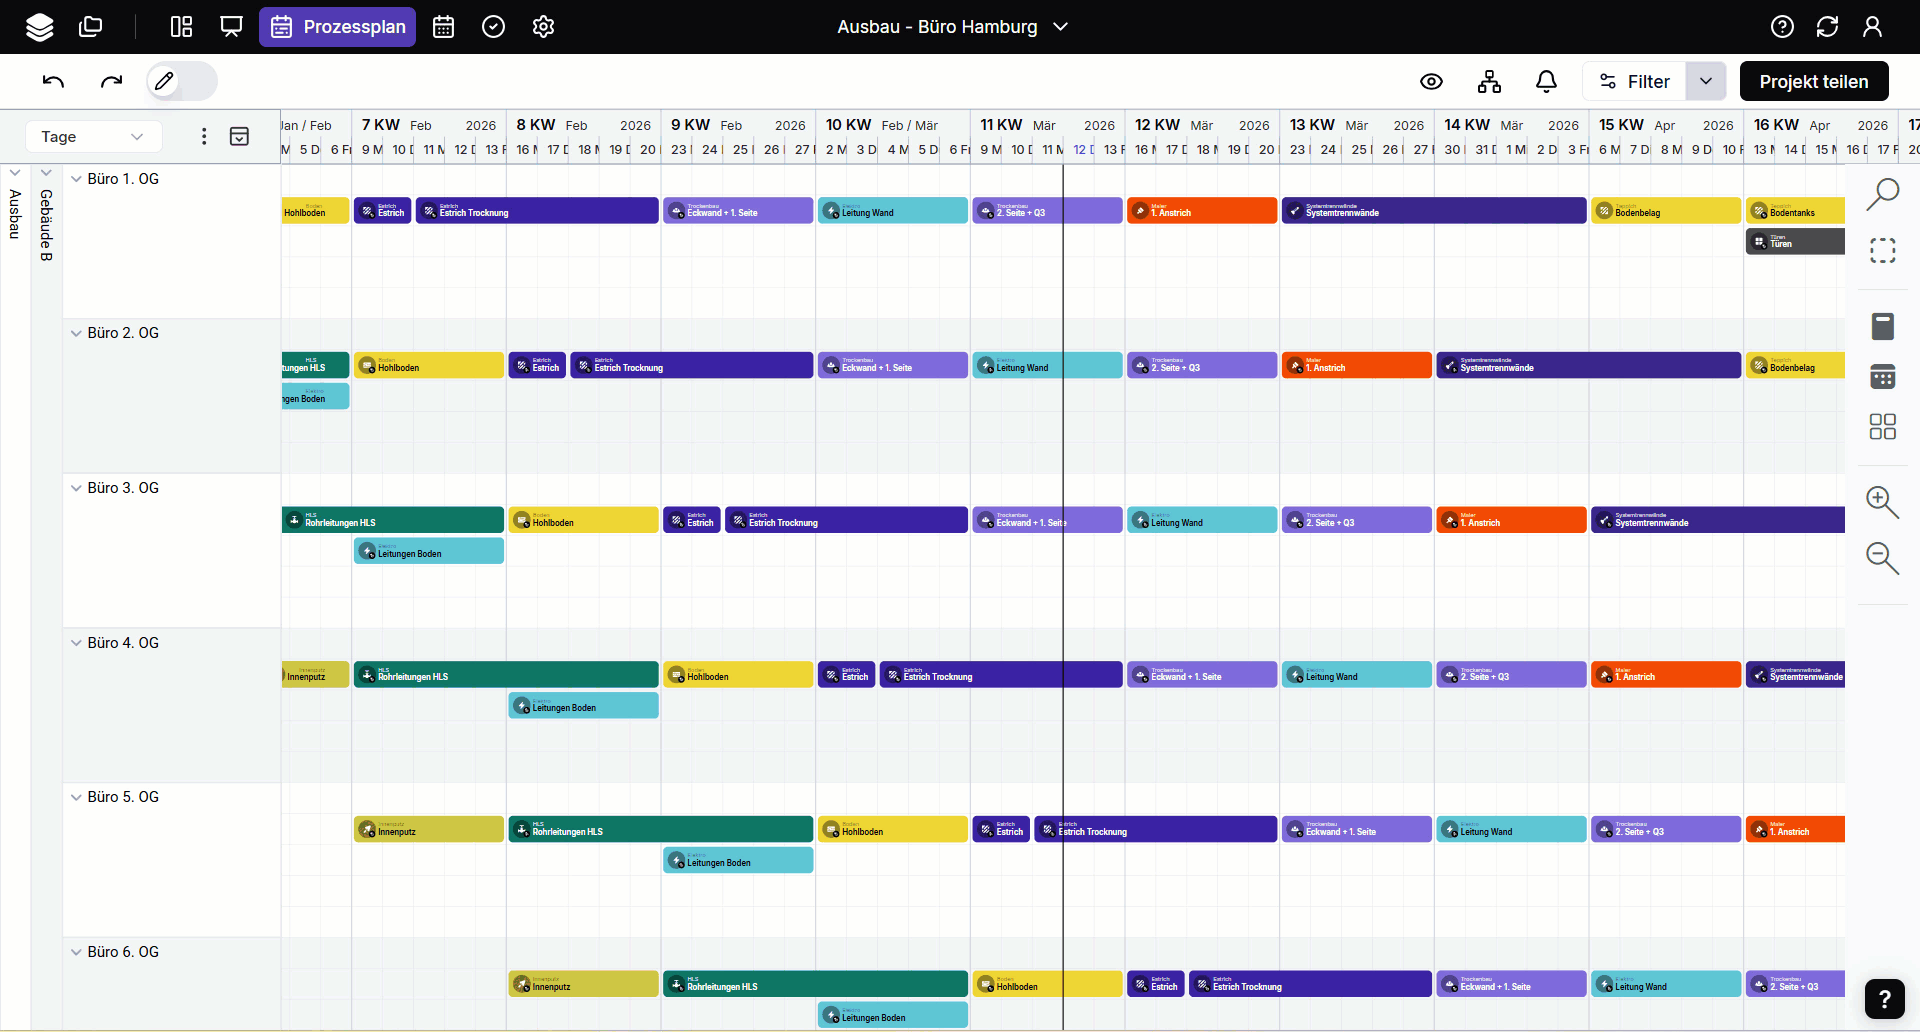Toggle the eye visibility icon near Filter
Screen dimensions: 1920x1032
click(x=1431, y=81)
